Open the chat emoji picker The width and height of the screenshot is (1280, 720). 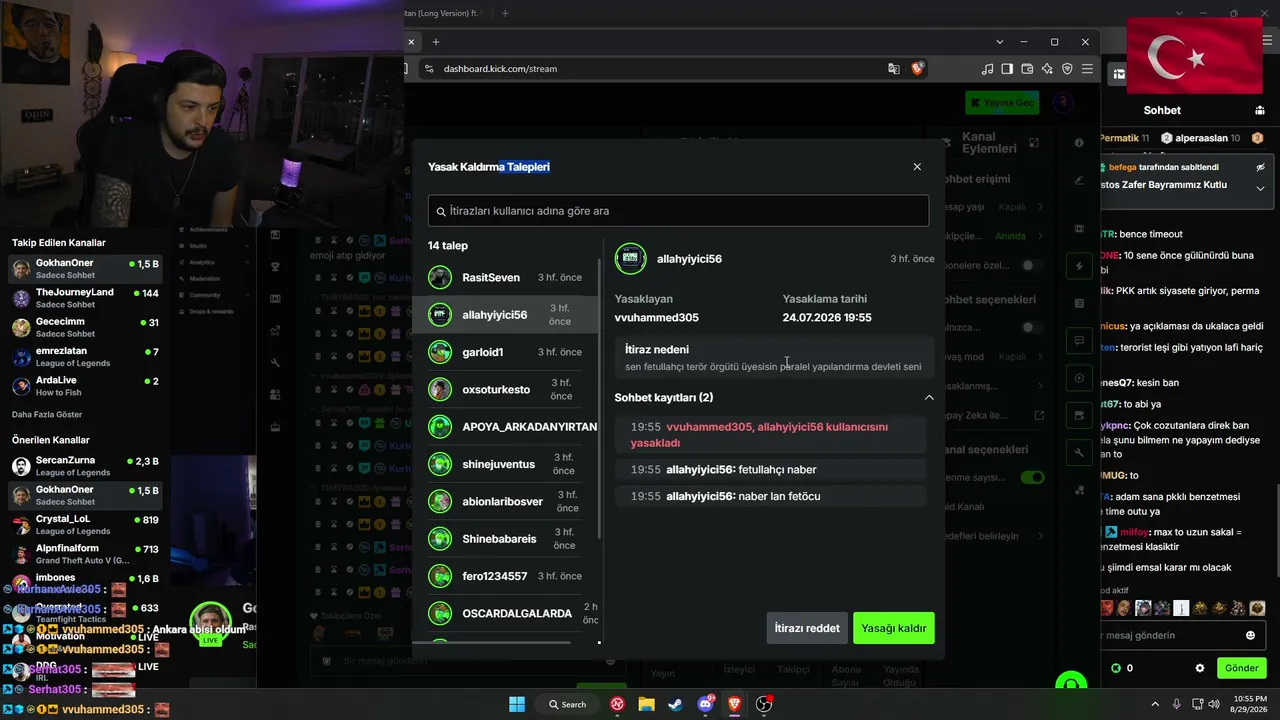tap(1250, 635)
